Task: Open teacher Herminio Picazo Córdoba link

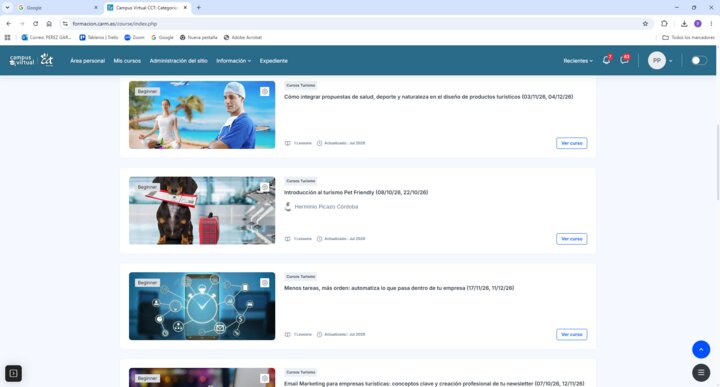Action: [326, 207]
